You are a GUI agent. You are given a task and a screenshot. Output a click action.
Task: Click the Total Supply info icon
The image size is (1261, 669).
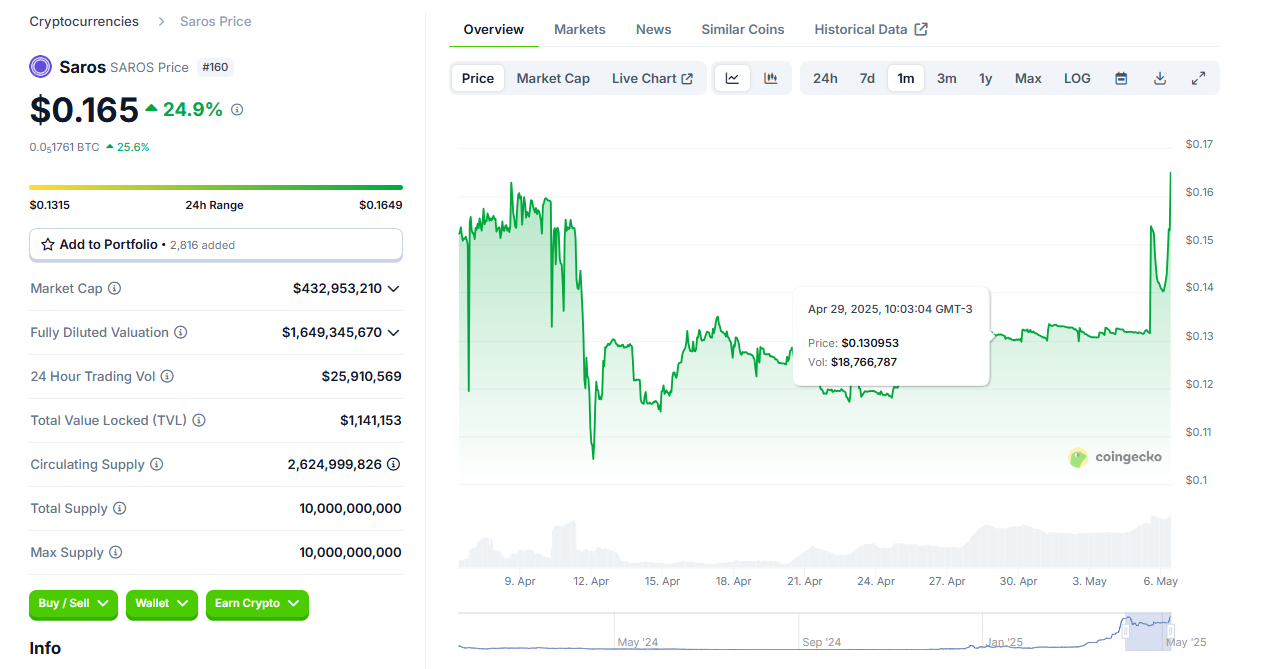(119, 508)
